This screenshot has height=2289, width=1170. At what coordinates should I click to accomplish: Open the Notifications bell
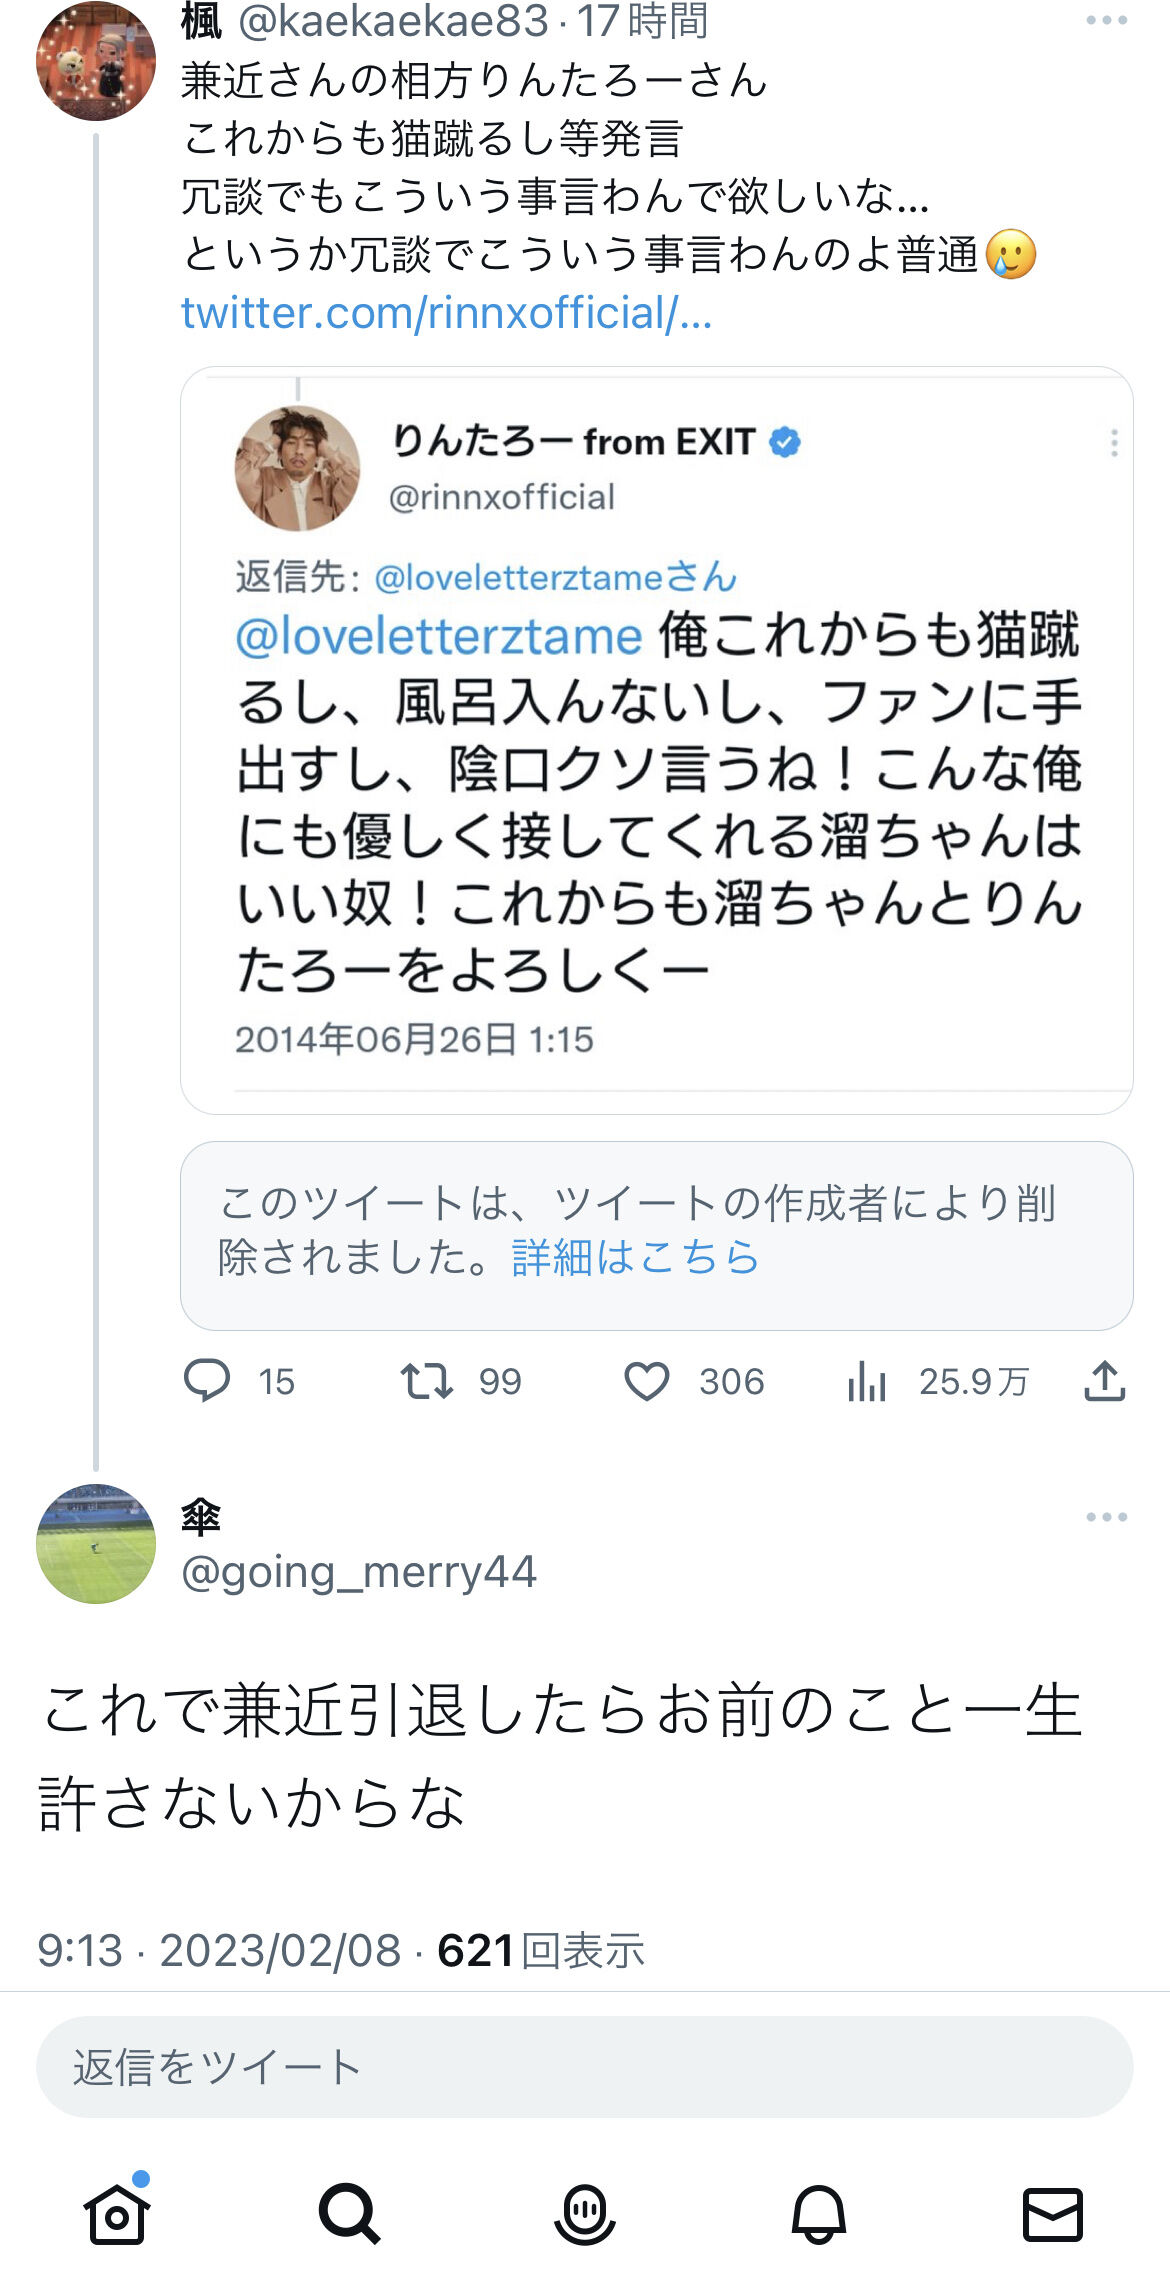click(819, 2214)
